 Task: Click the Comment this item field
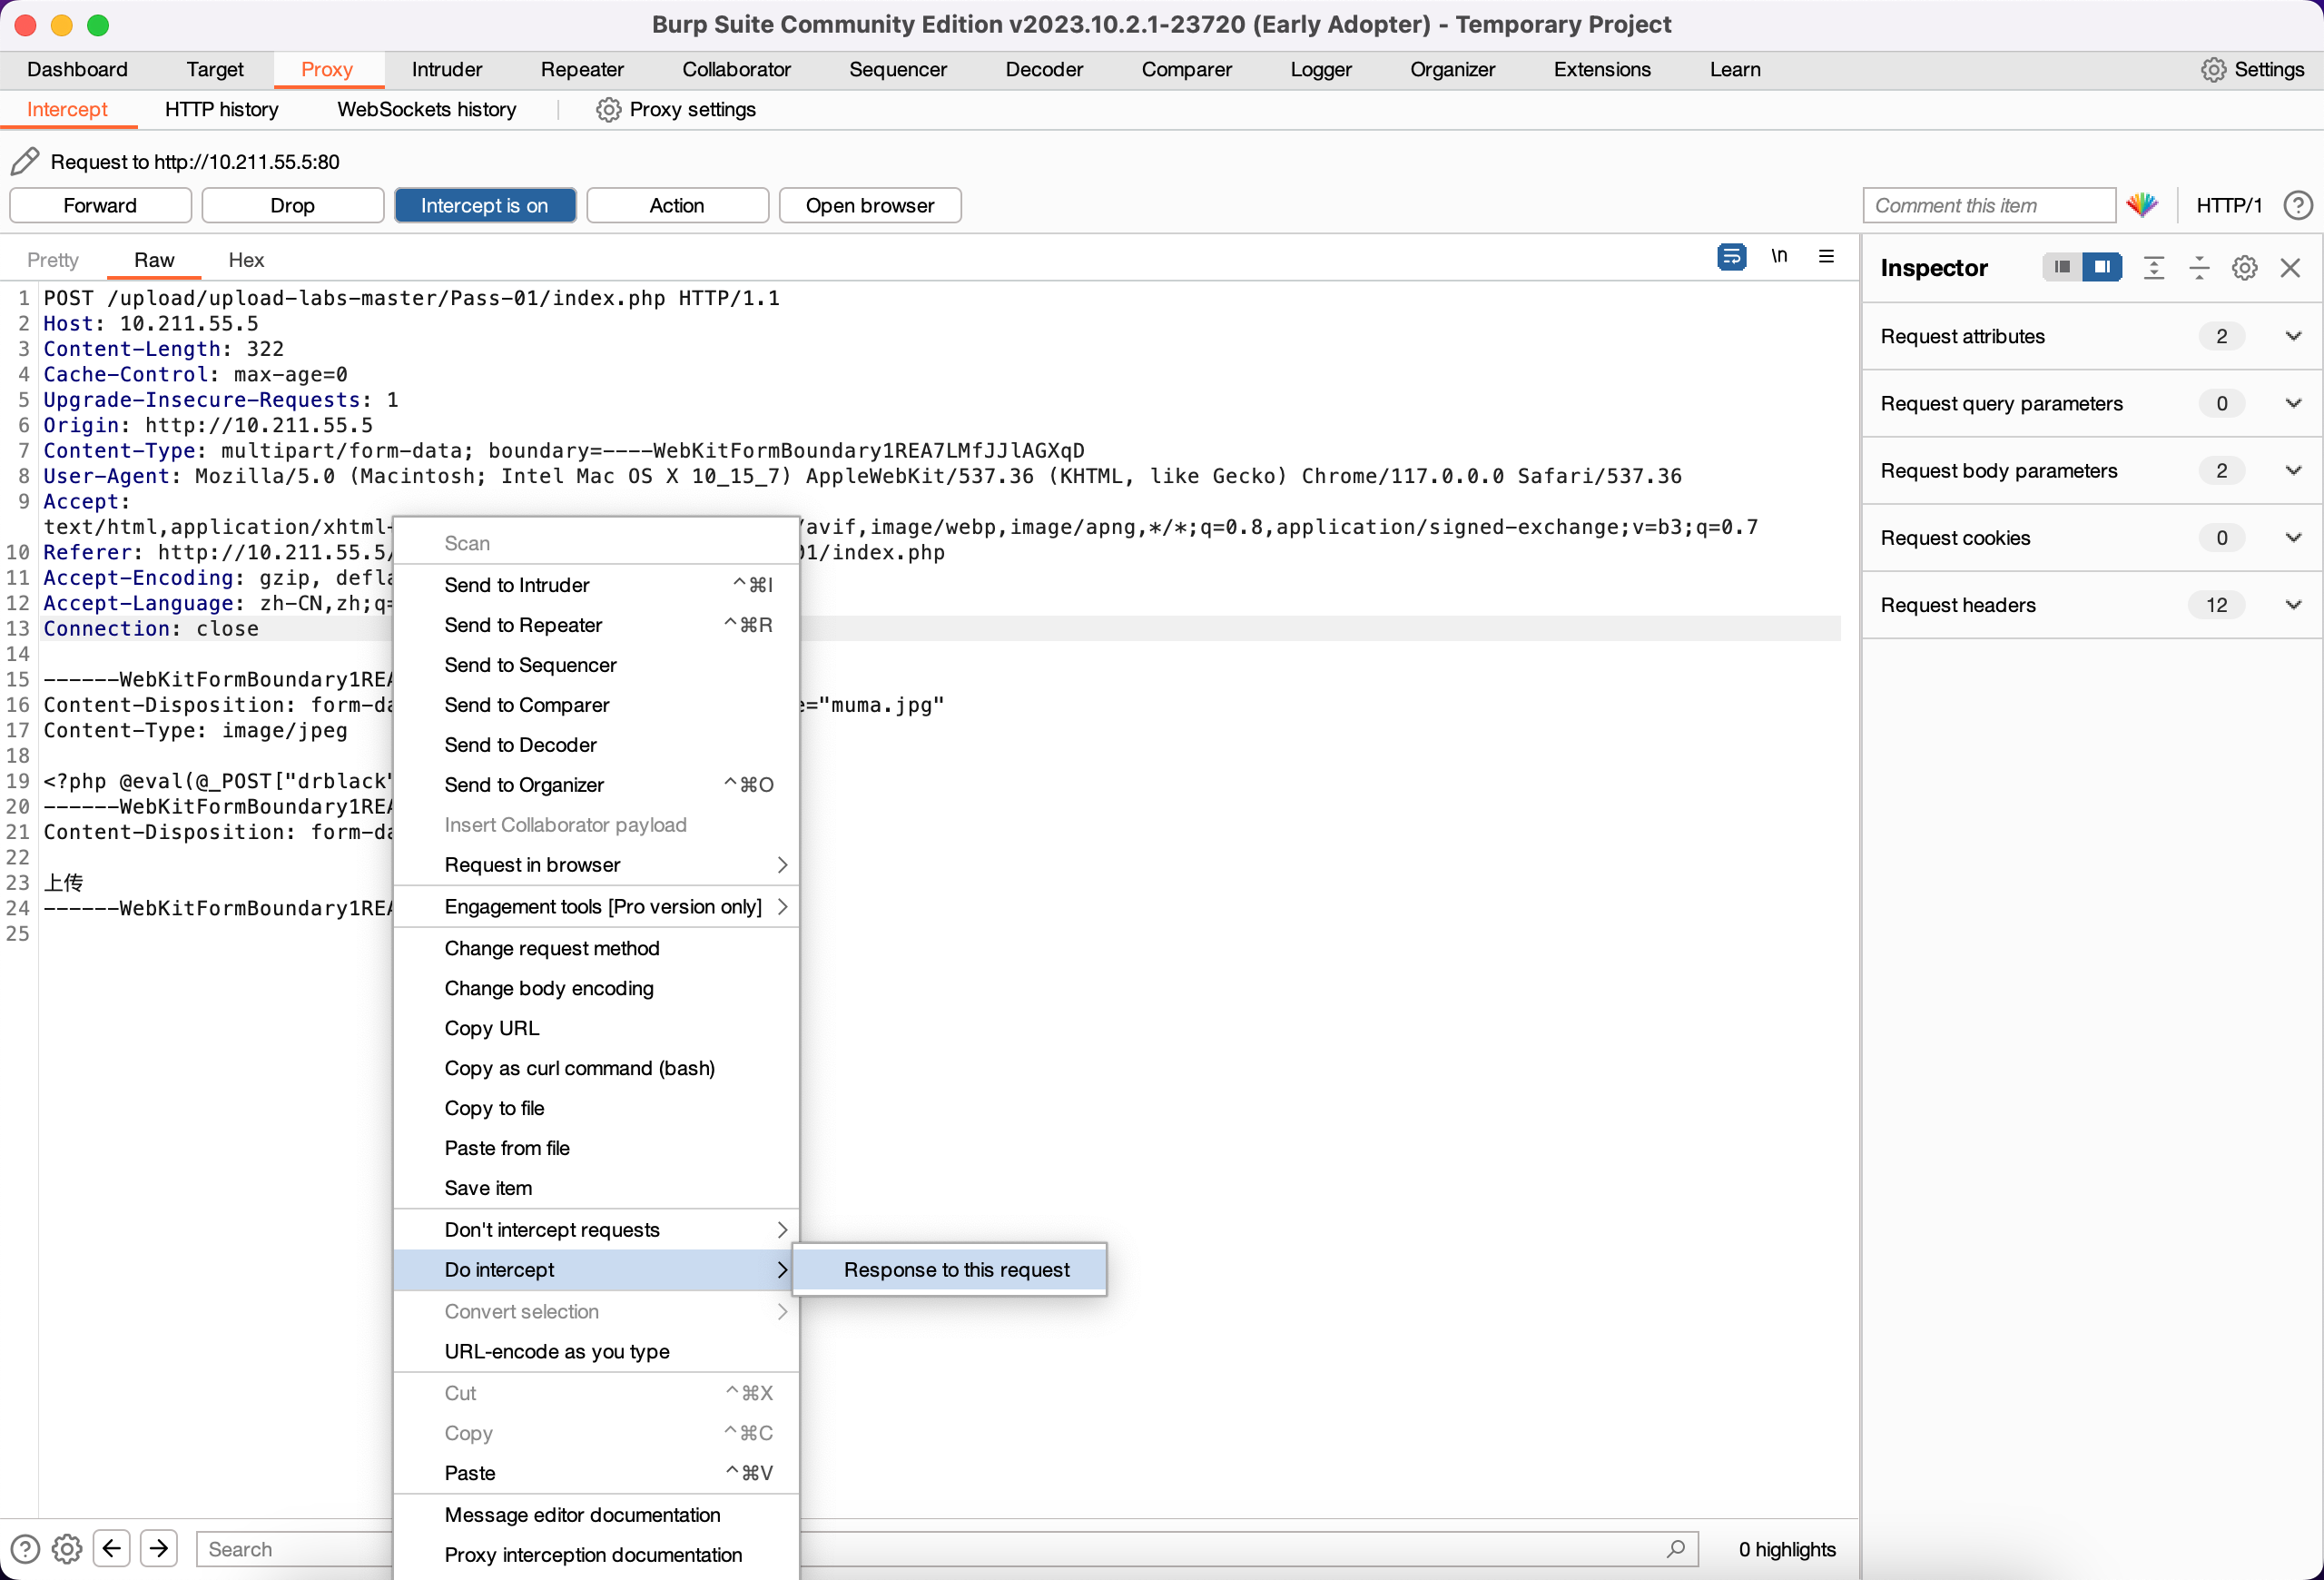pos(1988,205)
